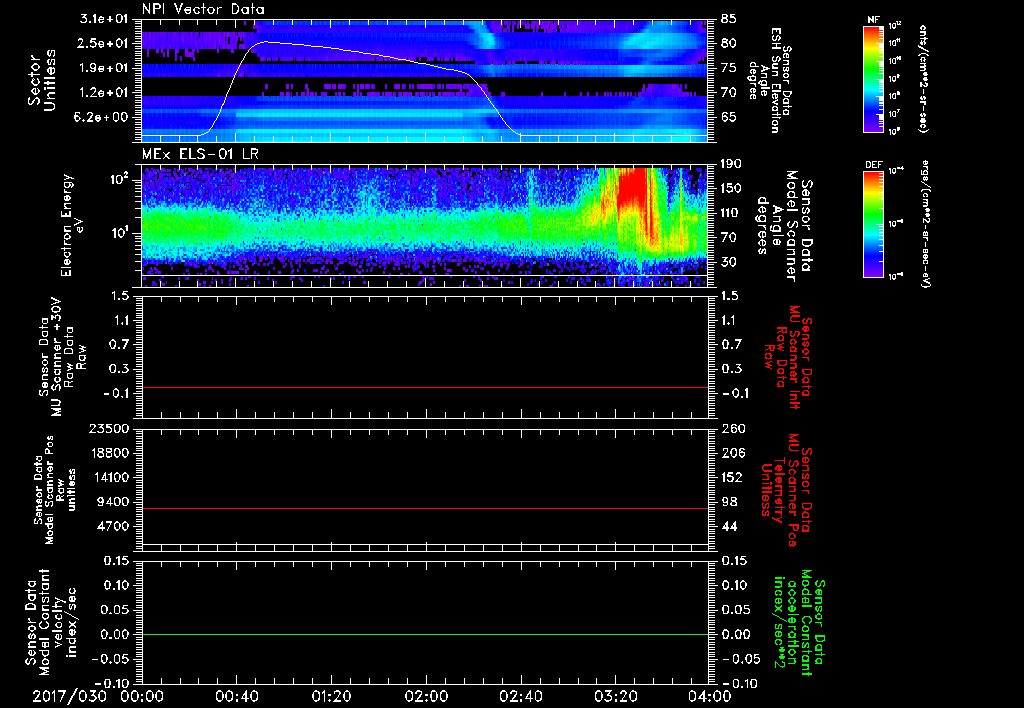Click the Model Scanner Angle degrees label

(784, 225)
